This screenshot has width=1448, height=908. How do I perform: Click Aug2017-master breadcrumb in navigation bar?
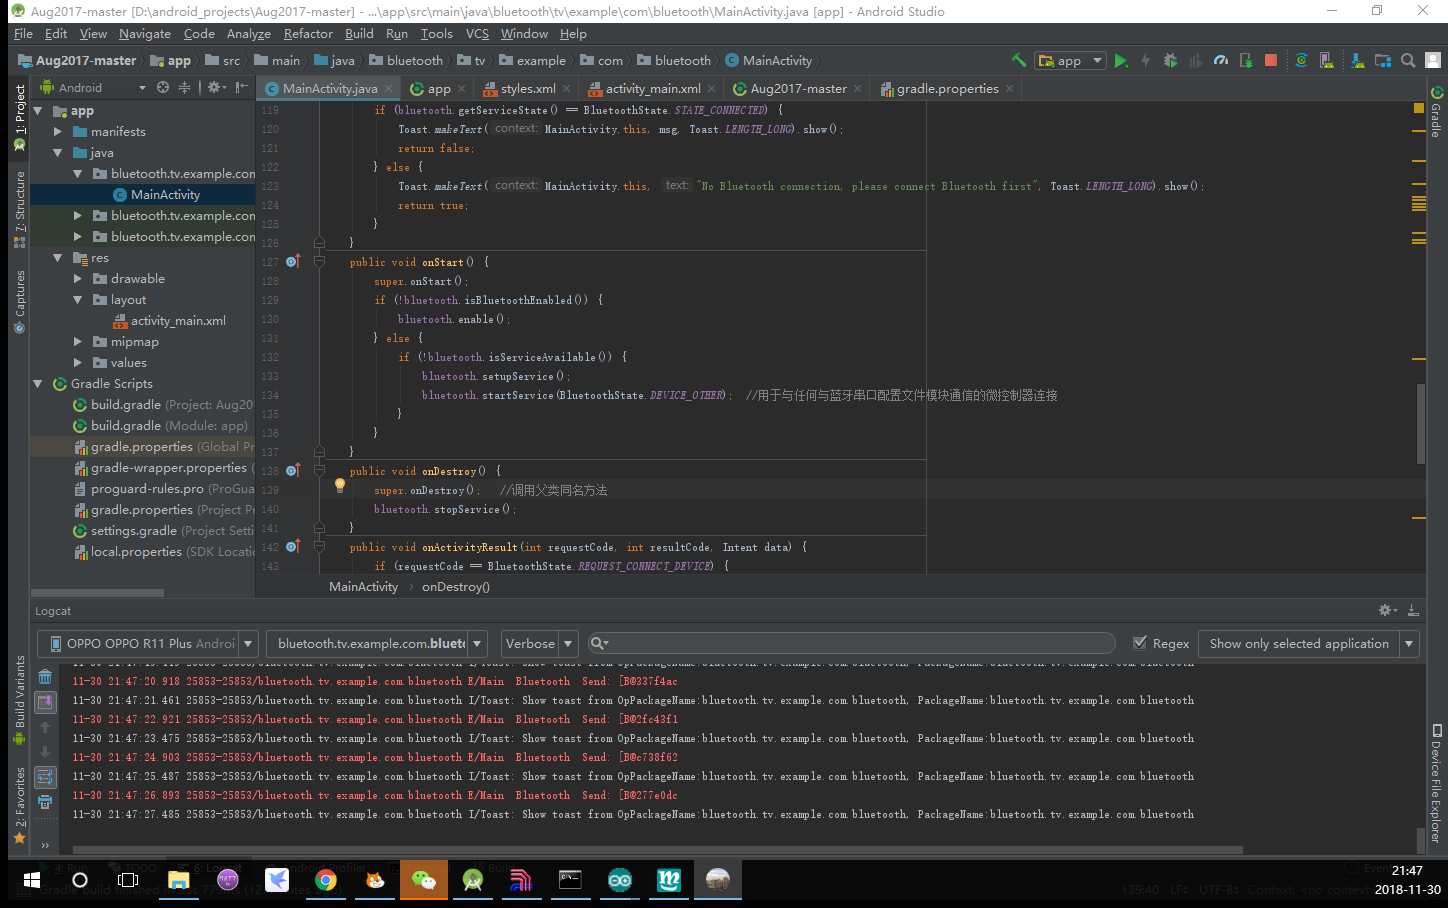(77, 60)
